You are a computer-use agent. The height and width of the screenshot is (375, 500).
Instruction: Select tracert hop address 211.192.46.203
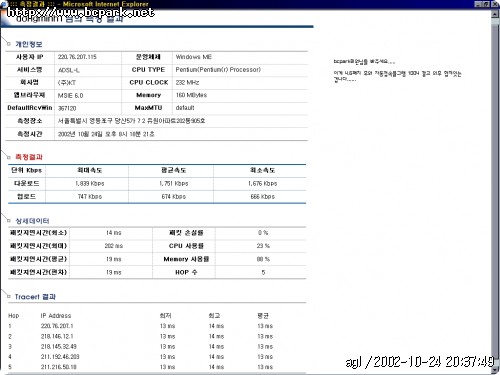[60, 357]
